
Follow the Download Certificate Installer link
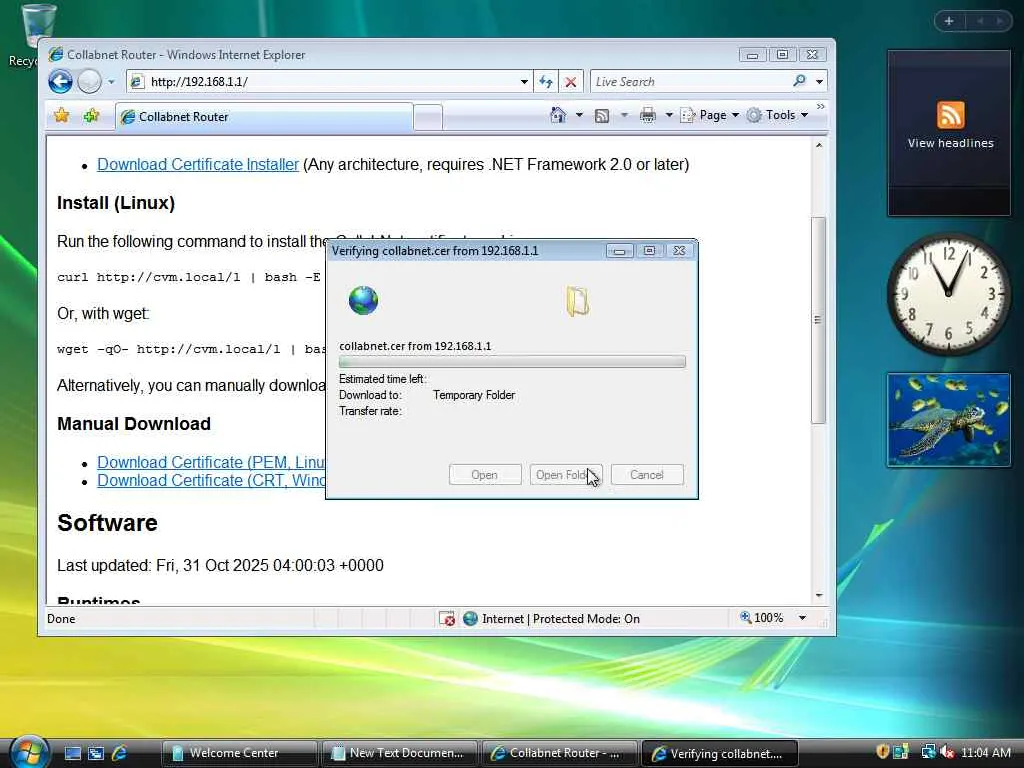click(198, 165)
